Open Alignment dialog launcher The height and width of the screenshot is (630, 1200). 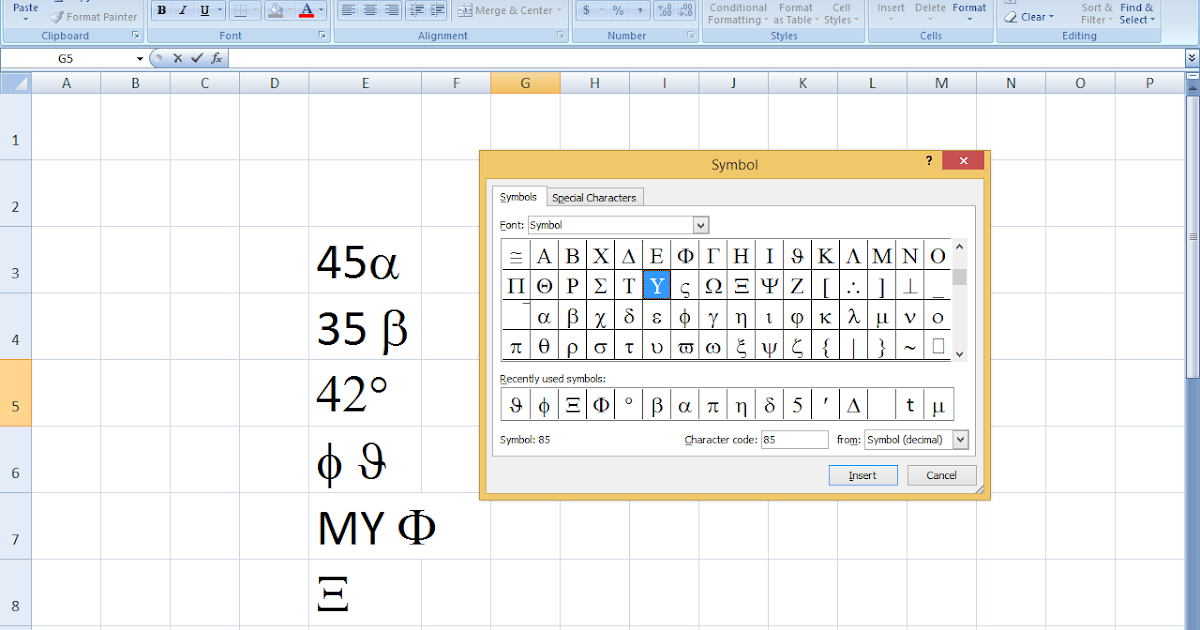tap(561, 35)
